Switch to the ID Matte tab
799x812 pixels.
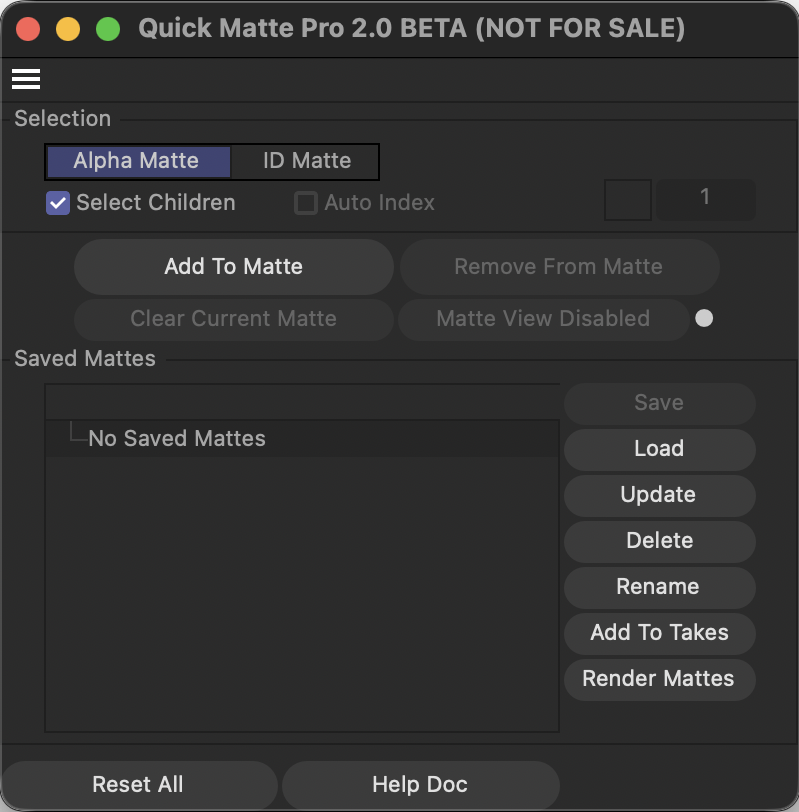tap(304, 161)
